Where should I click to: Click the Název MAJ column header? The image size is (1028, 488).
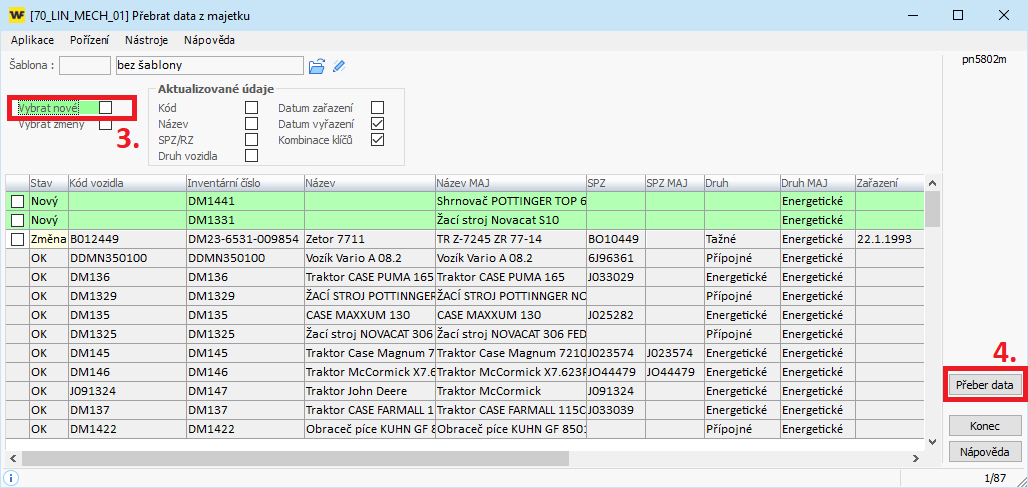[x=511, y=183]
